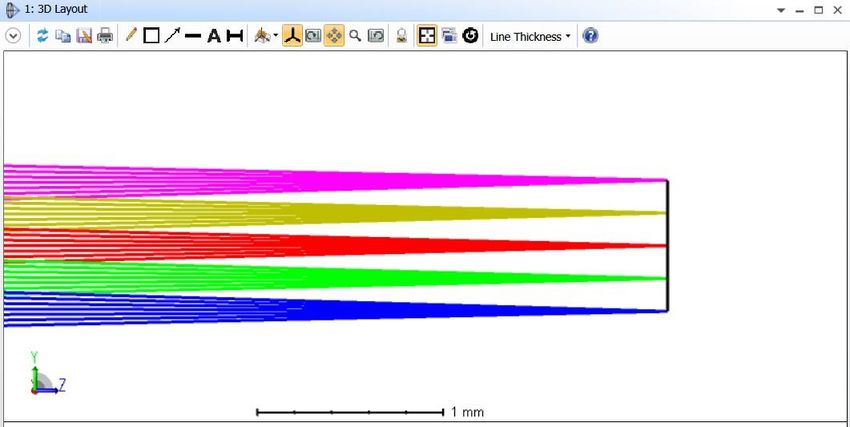Click the XYZ axis triad in the layout
This screenshot has height=427, width=850.
(46, 374)
